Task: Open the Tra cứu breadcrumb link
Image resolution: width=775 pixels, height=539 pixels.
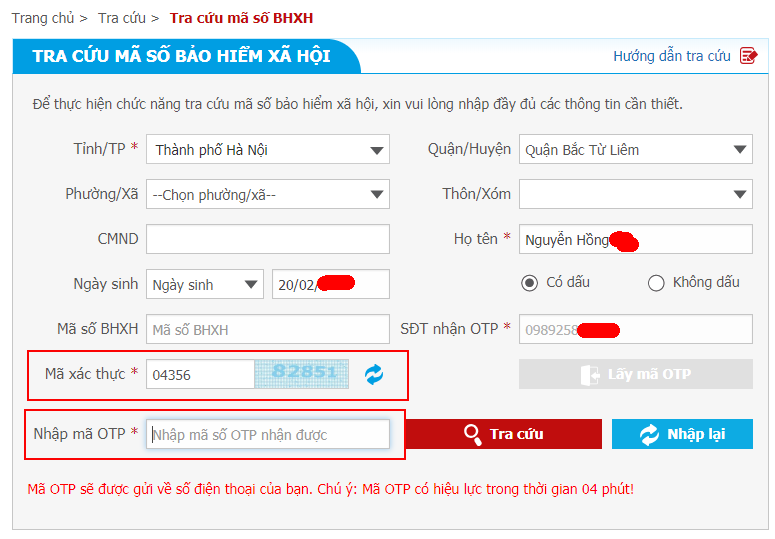Action: (x=122, y=18)
